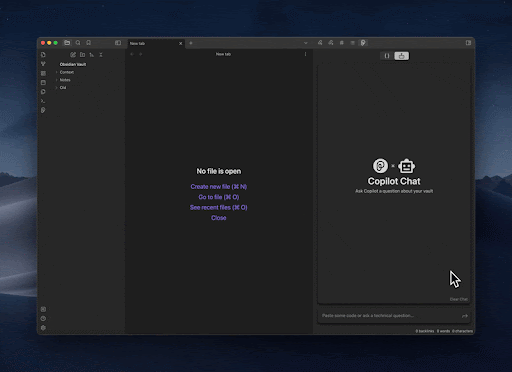This screenshot has width=512, height=372.
Task: Click Create new file link
Action: coord(219,187)
